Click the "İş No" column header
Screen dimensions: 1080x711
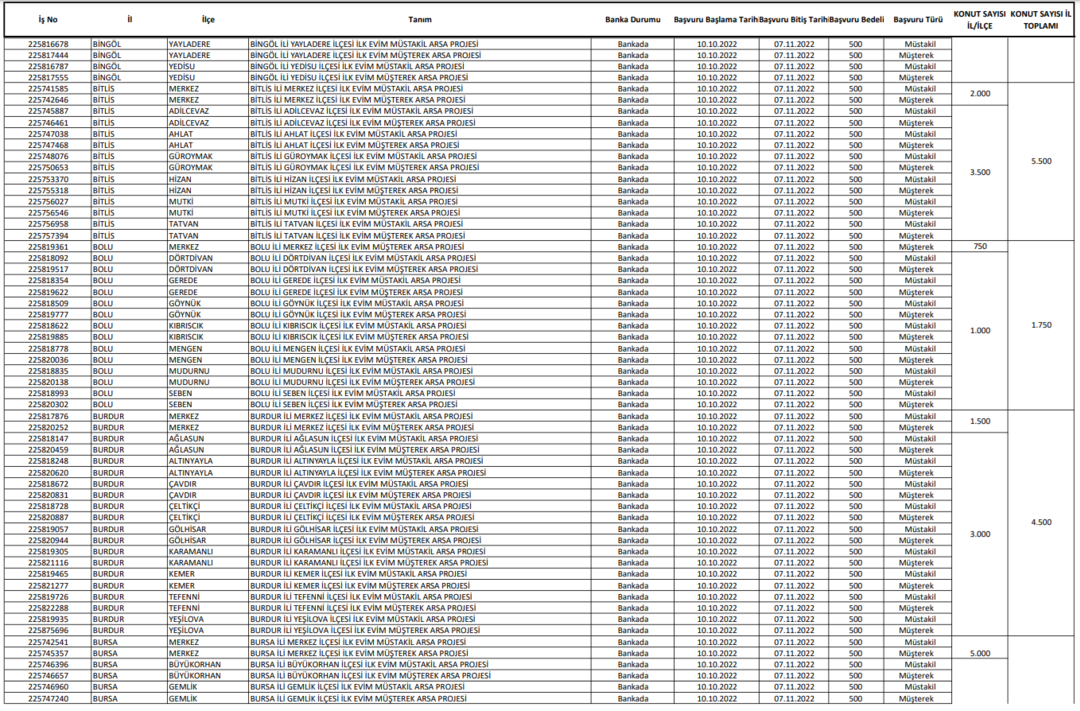click(x=47, y=19)
